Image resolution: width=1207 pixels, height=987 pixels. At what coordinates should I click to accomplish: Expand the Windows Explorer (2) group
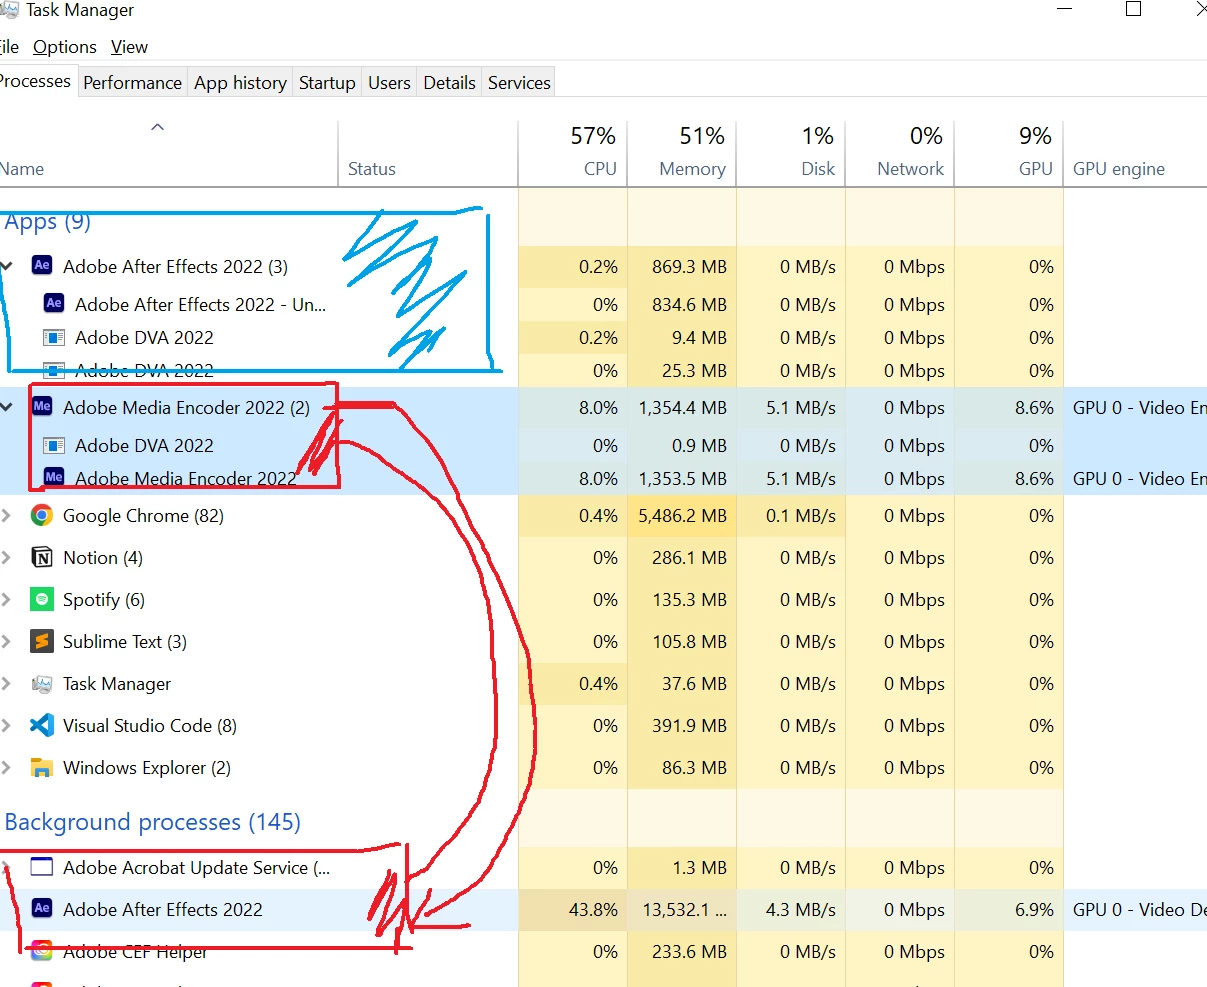[x=7, y=768]
